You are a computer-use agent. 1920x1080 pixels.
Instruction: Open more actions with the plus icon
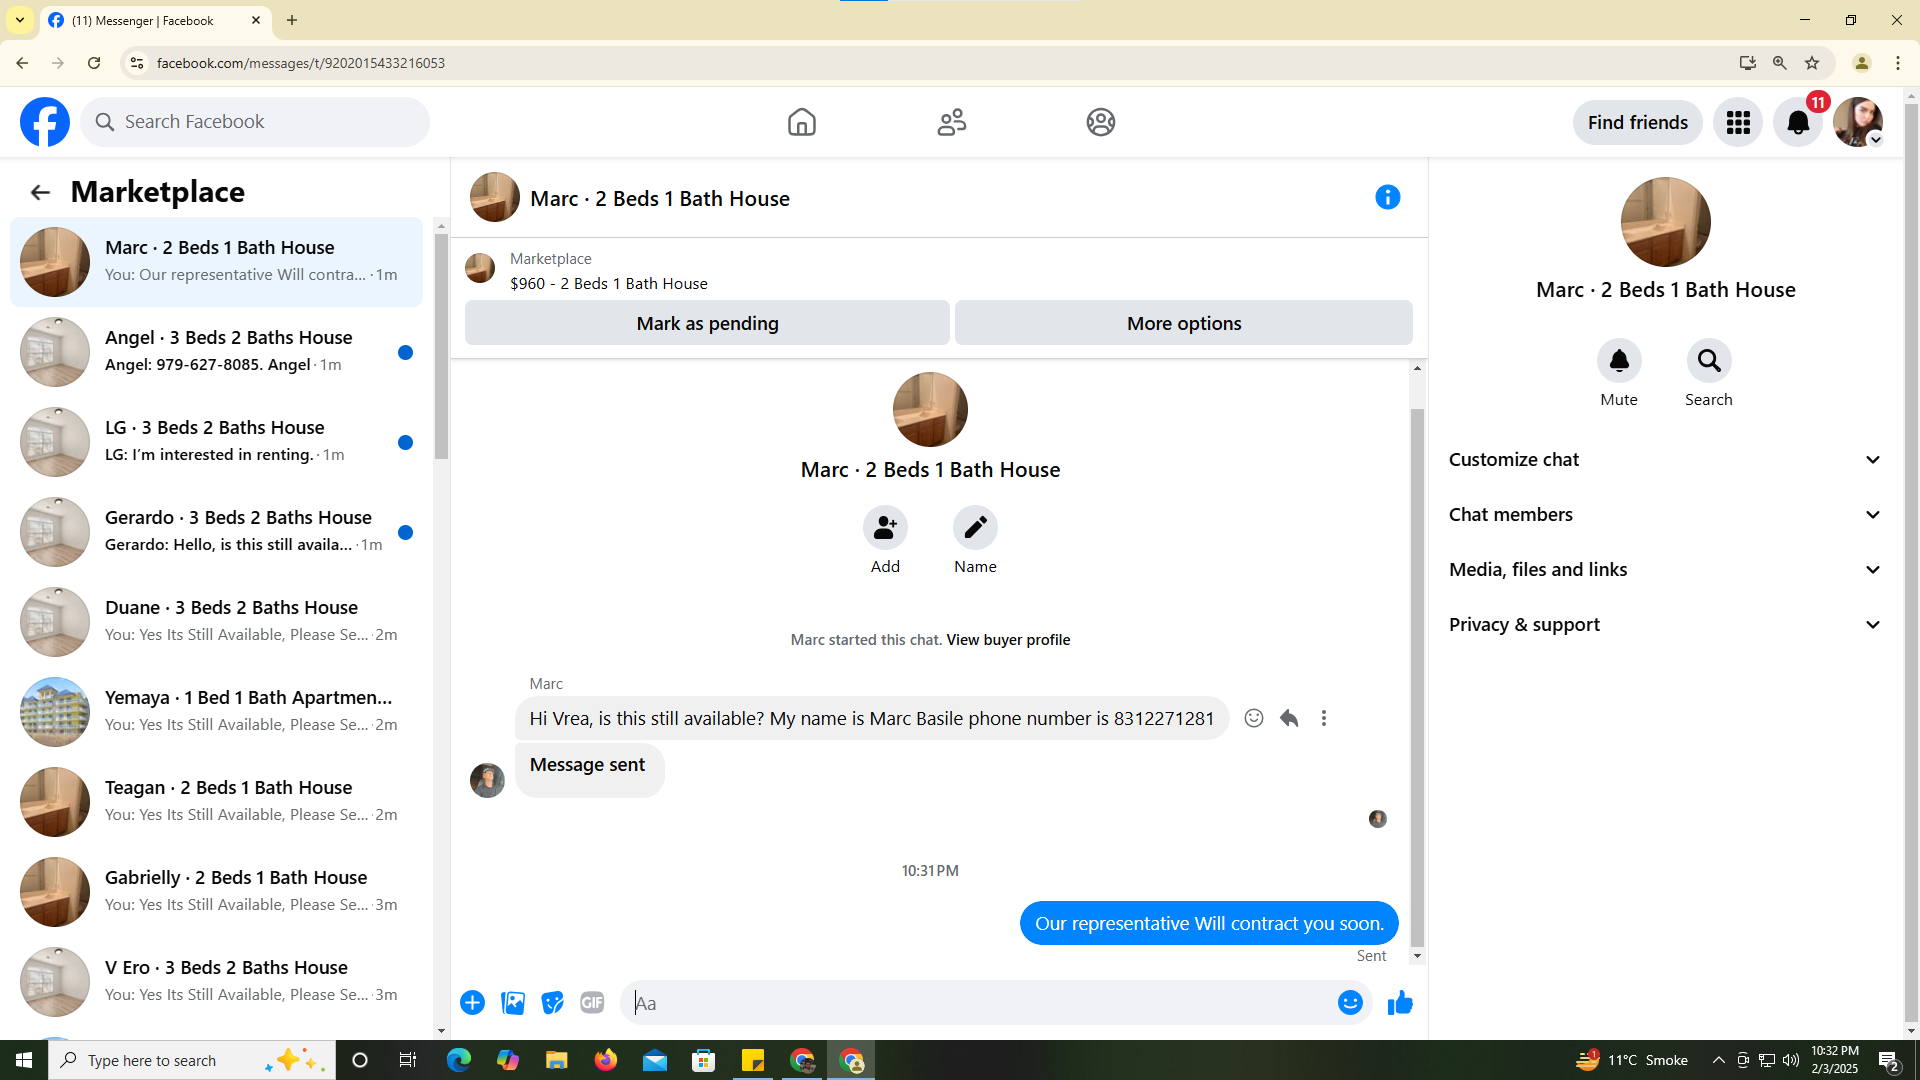tap(472, 1003)
